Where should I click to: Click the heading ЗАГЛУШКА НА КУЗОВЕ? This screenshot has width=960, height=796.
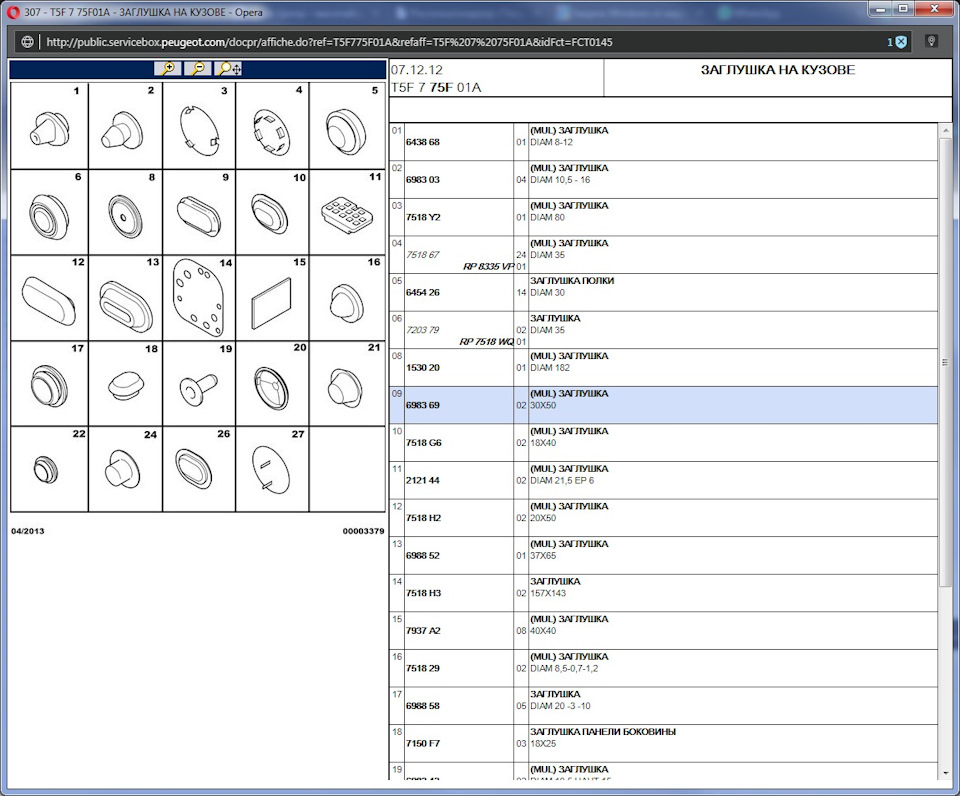pyautogui.click(x=778, y=70)
